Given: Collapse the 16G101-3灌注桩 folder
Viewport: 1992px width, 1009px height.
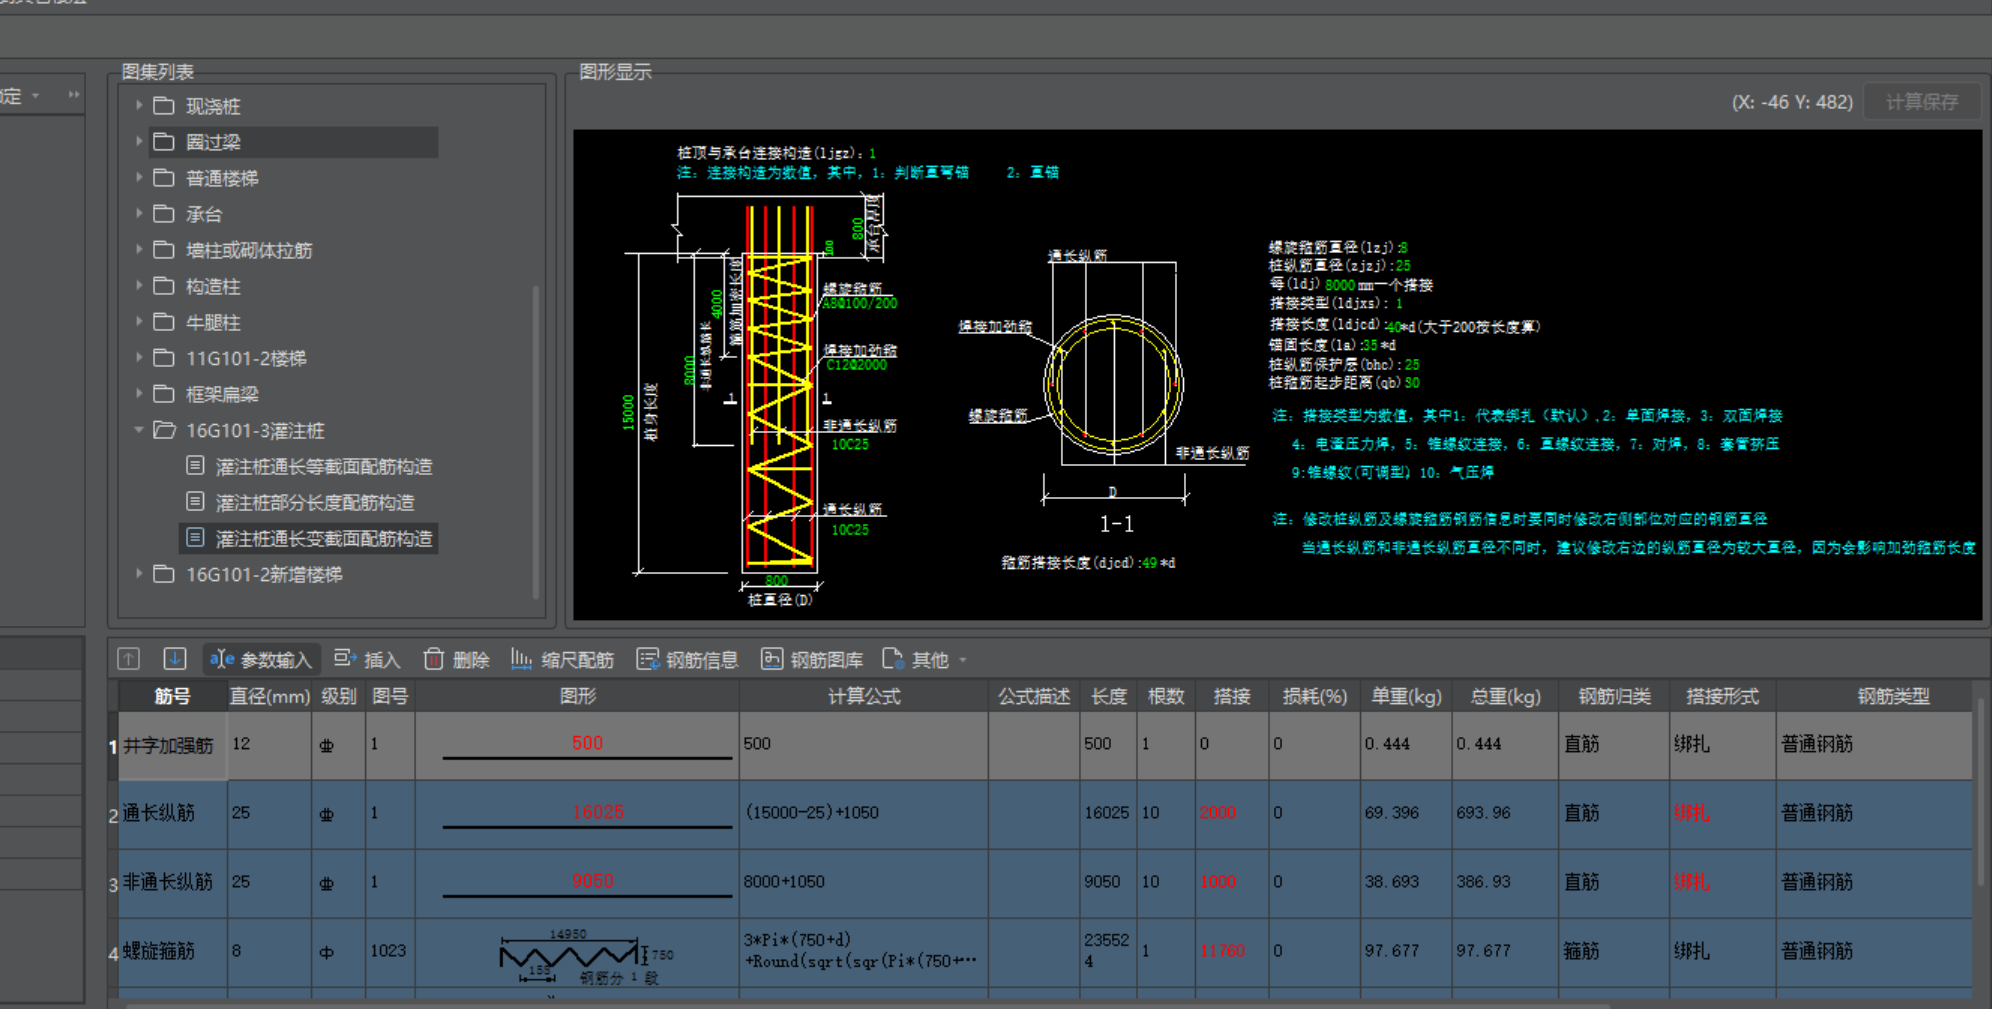Looking at the screenshot, I should coord(139,430).
